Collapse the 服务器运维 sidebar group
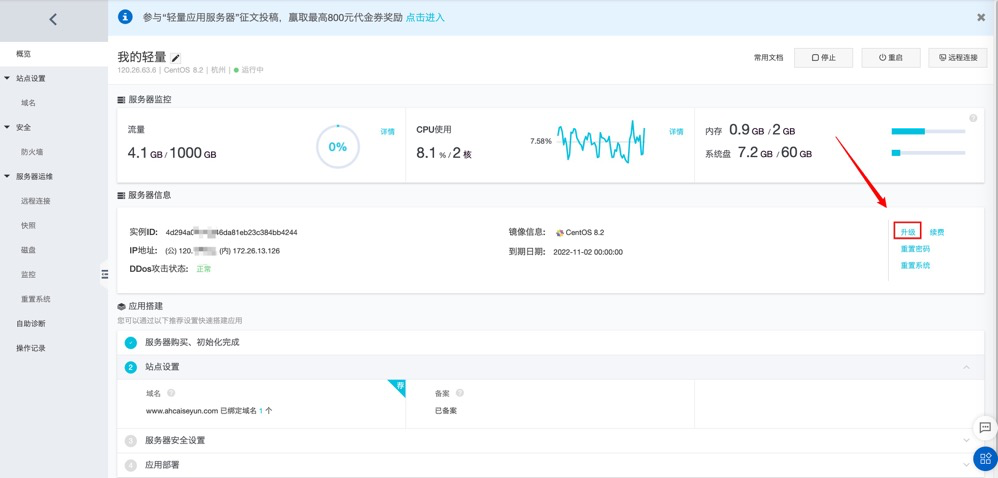Screen dimensions: 998x478 (x=7, y=176)
